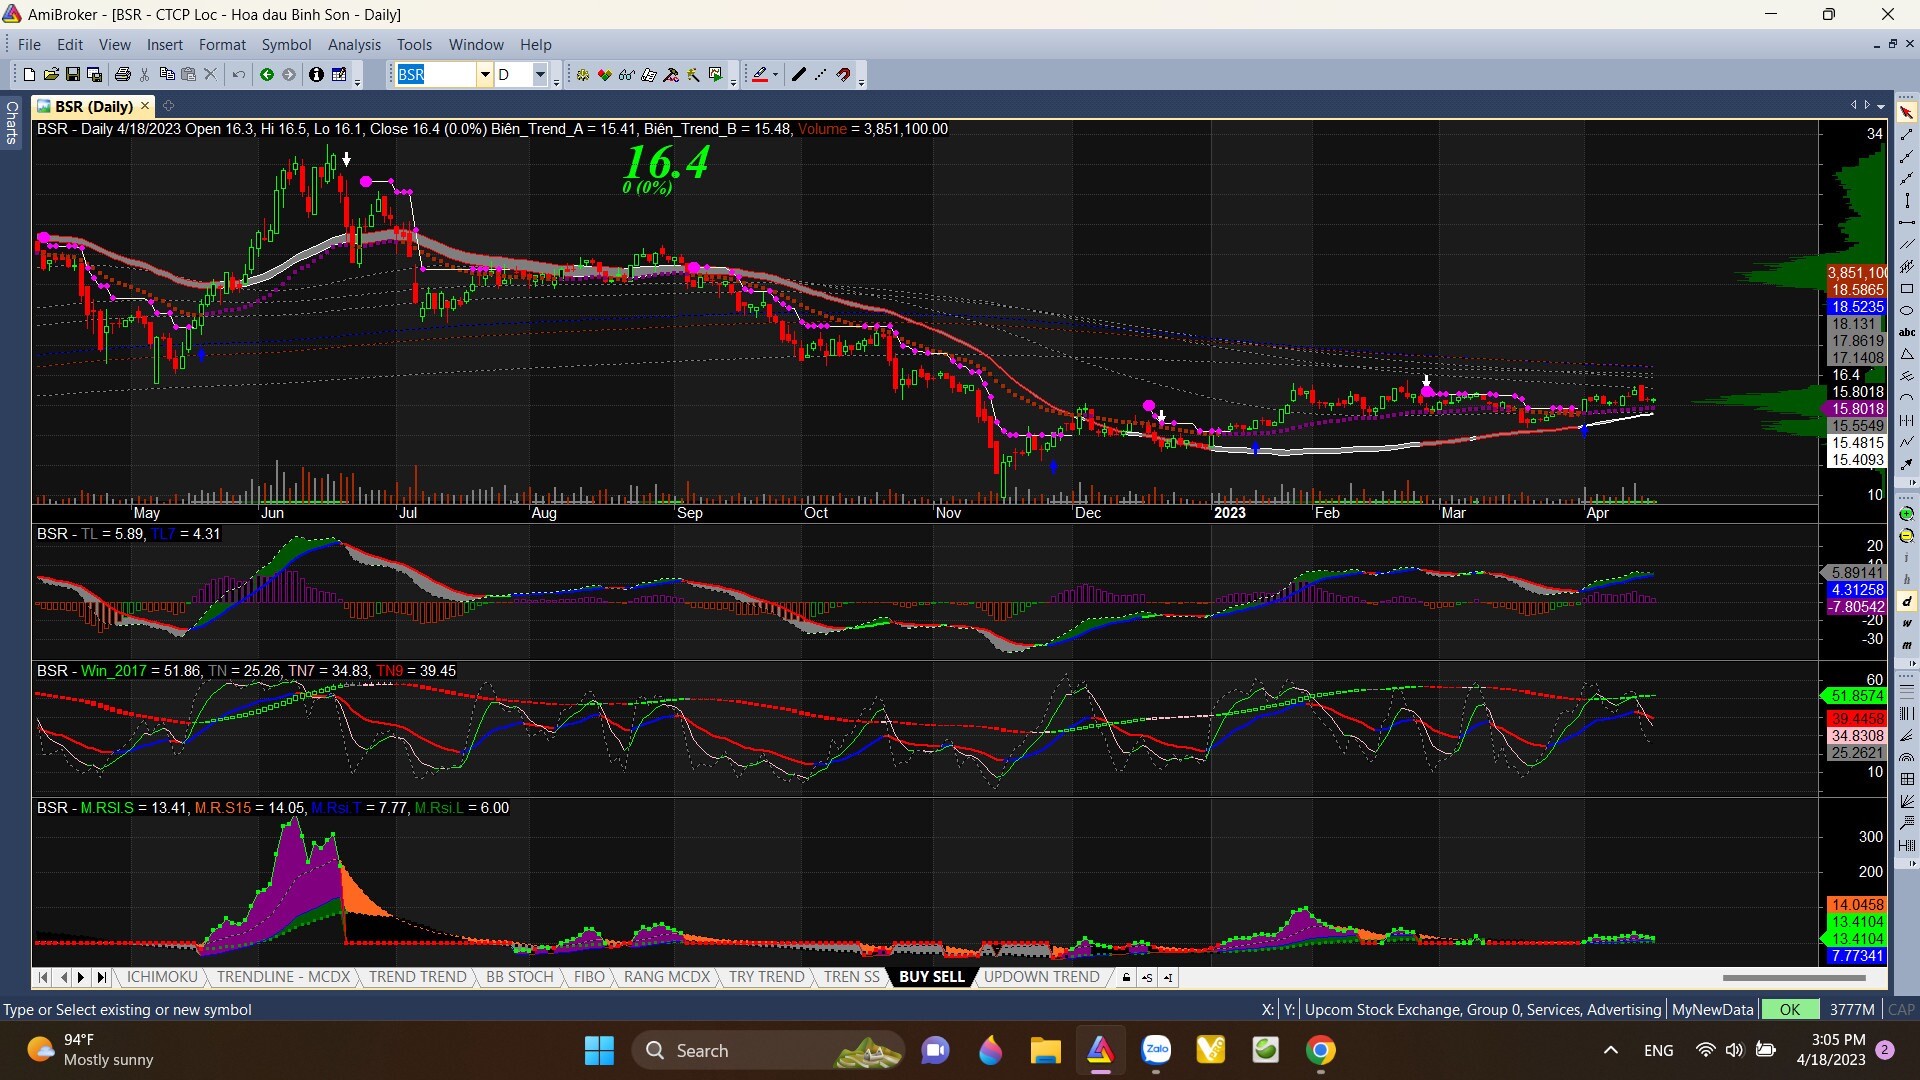Image resolution: width=1920 pixels, height=1080 pixels.
Task: Print the chart with the printer icon
Action: (122, 75)
